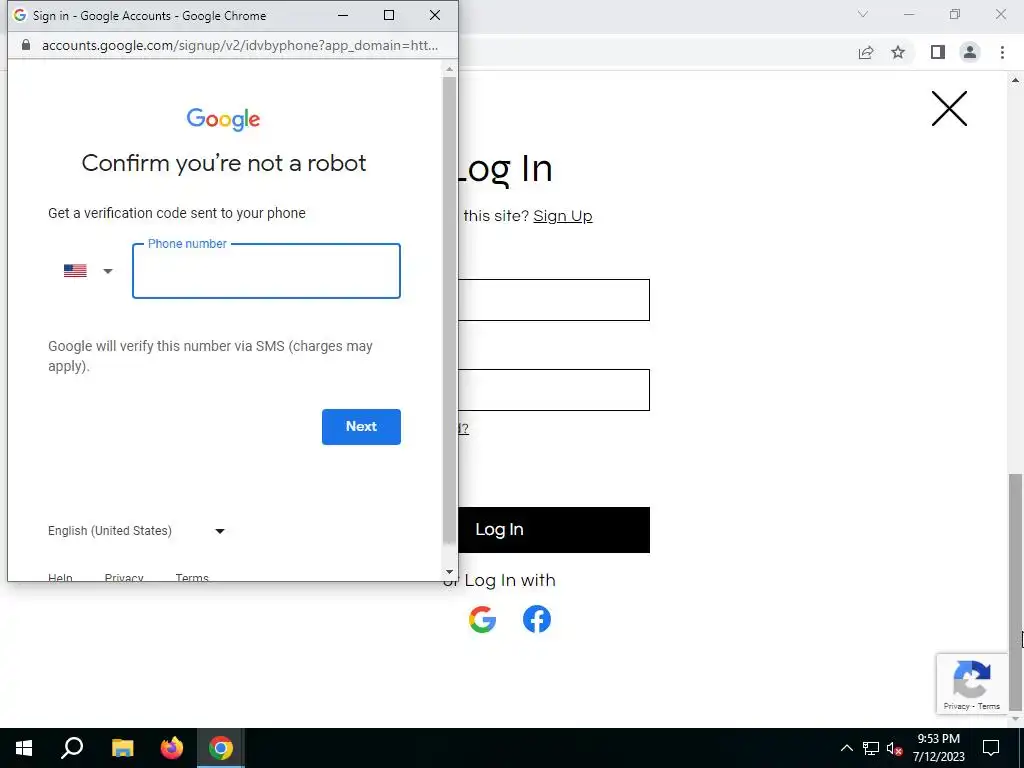Click the black Log In button
This screenshot has height=768, width=1024.
554,530
